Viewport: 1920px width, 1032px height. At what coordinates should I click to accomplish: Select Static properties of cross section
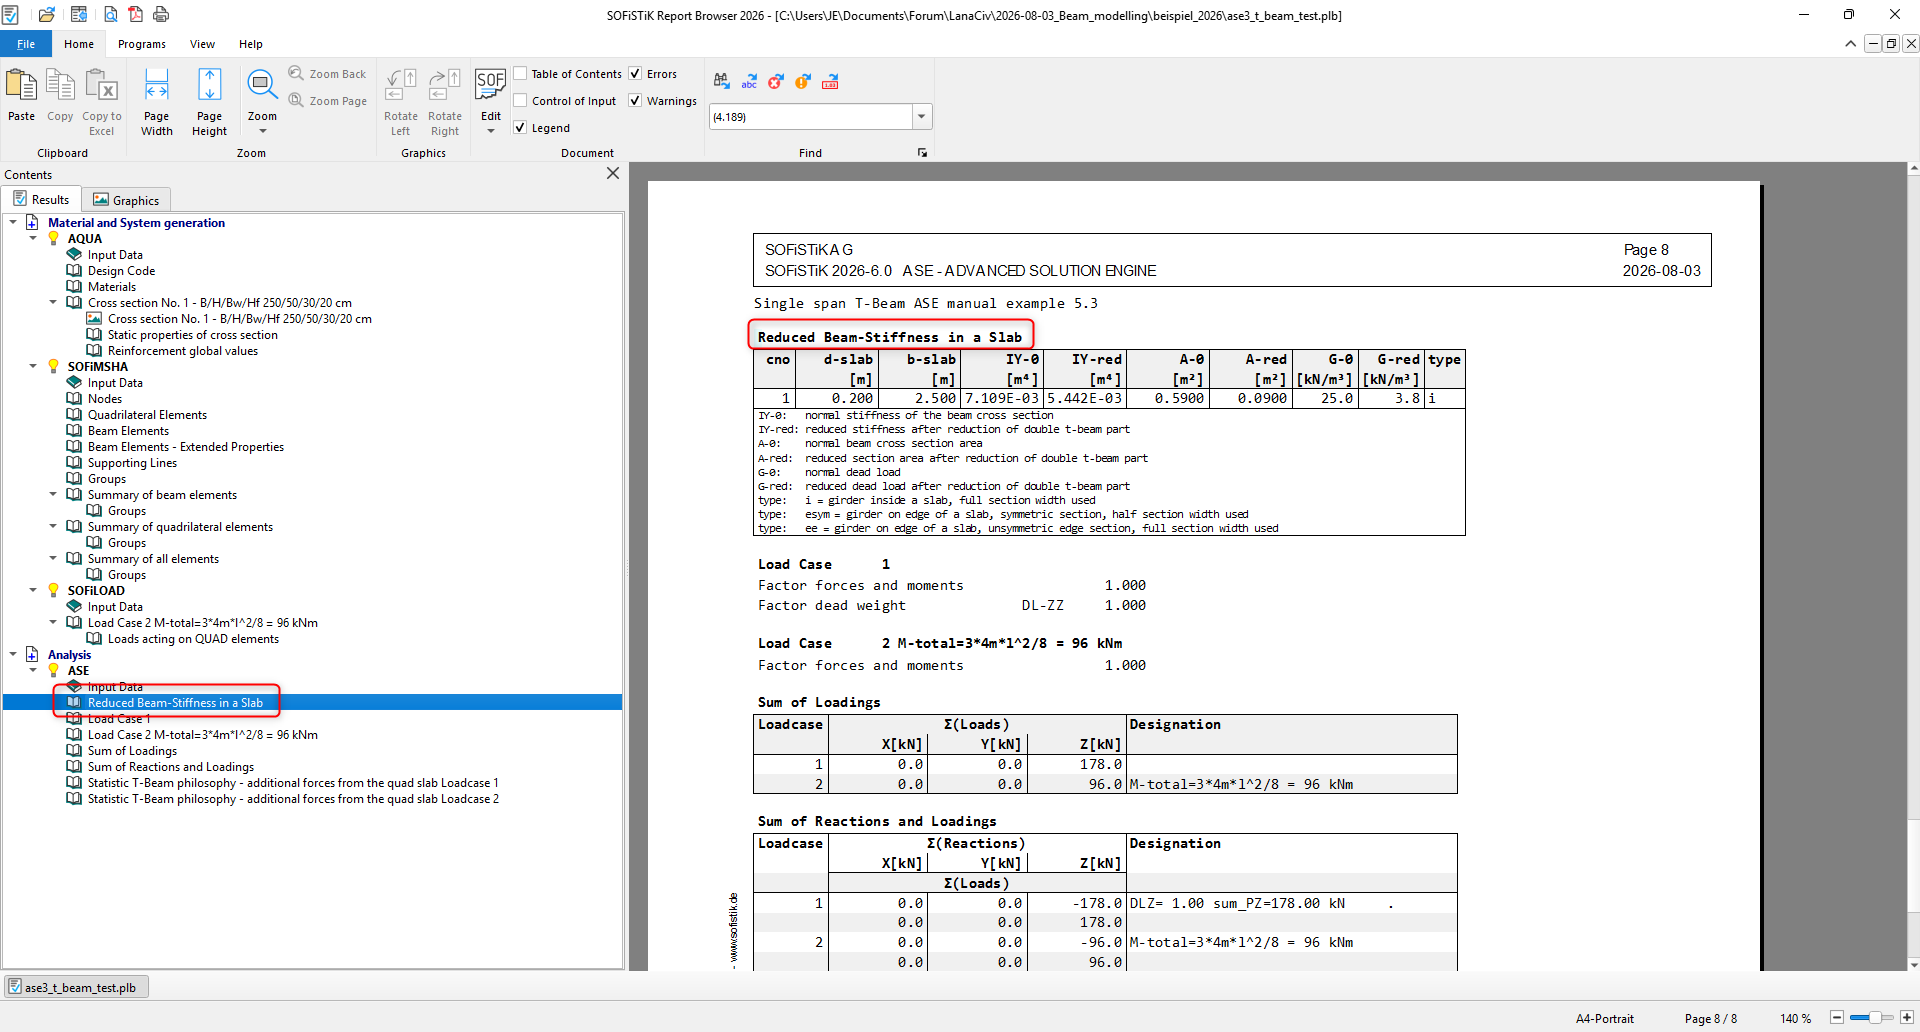(193, 335)
